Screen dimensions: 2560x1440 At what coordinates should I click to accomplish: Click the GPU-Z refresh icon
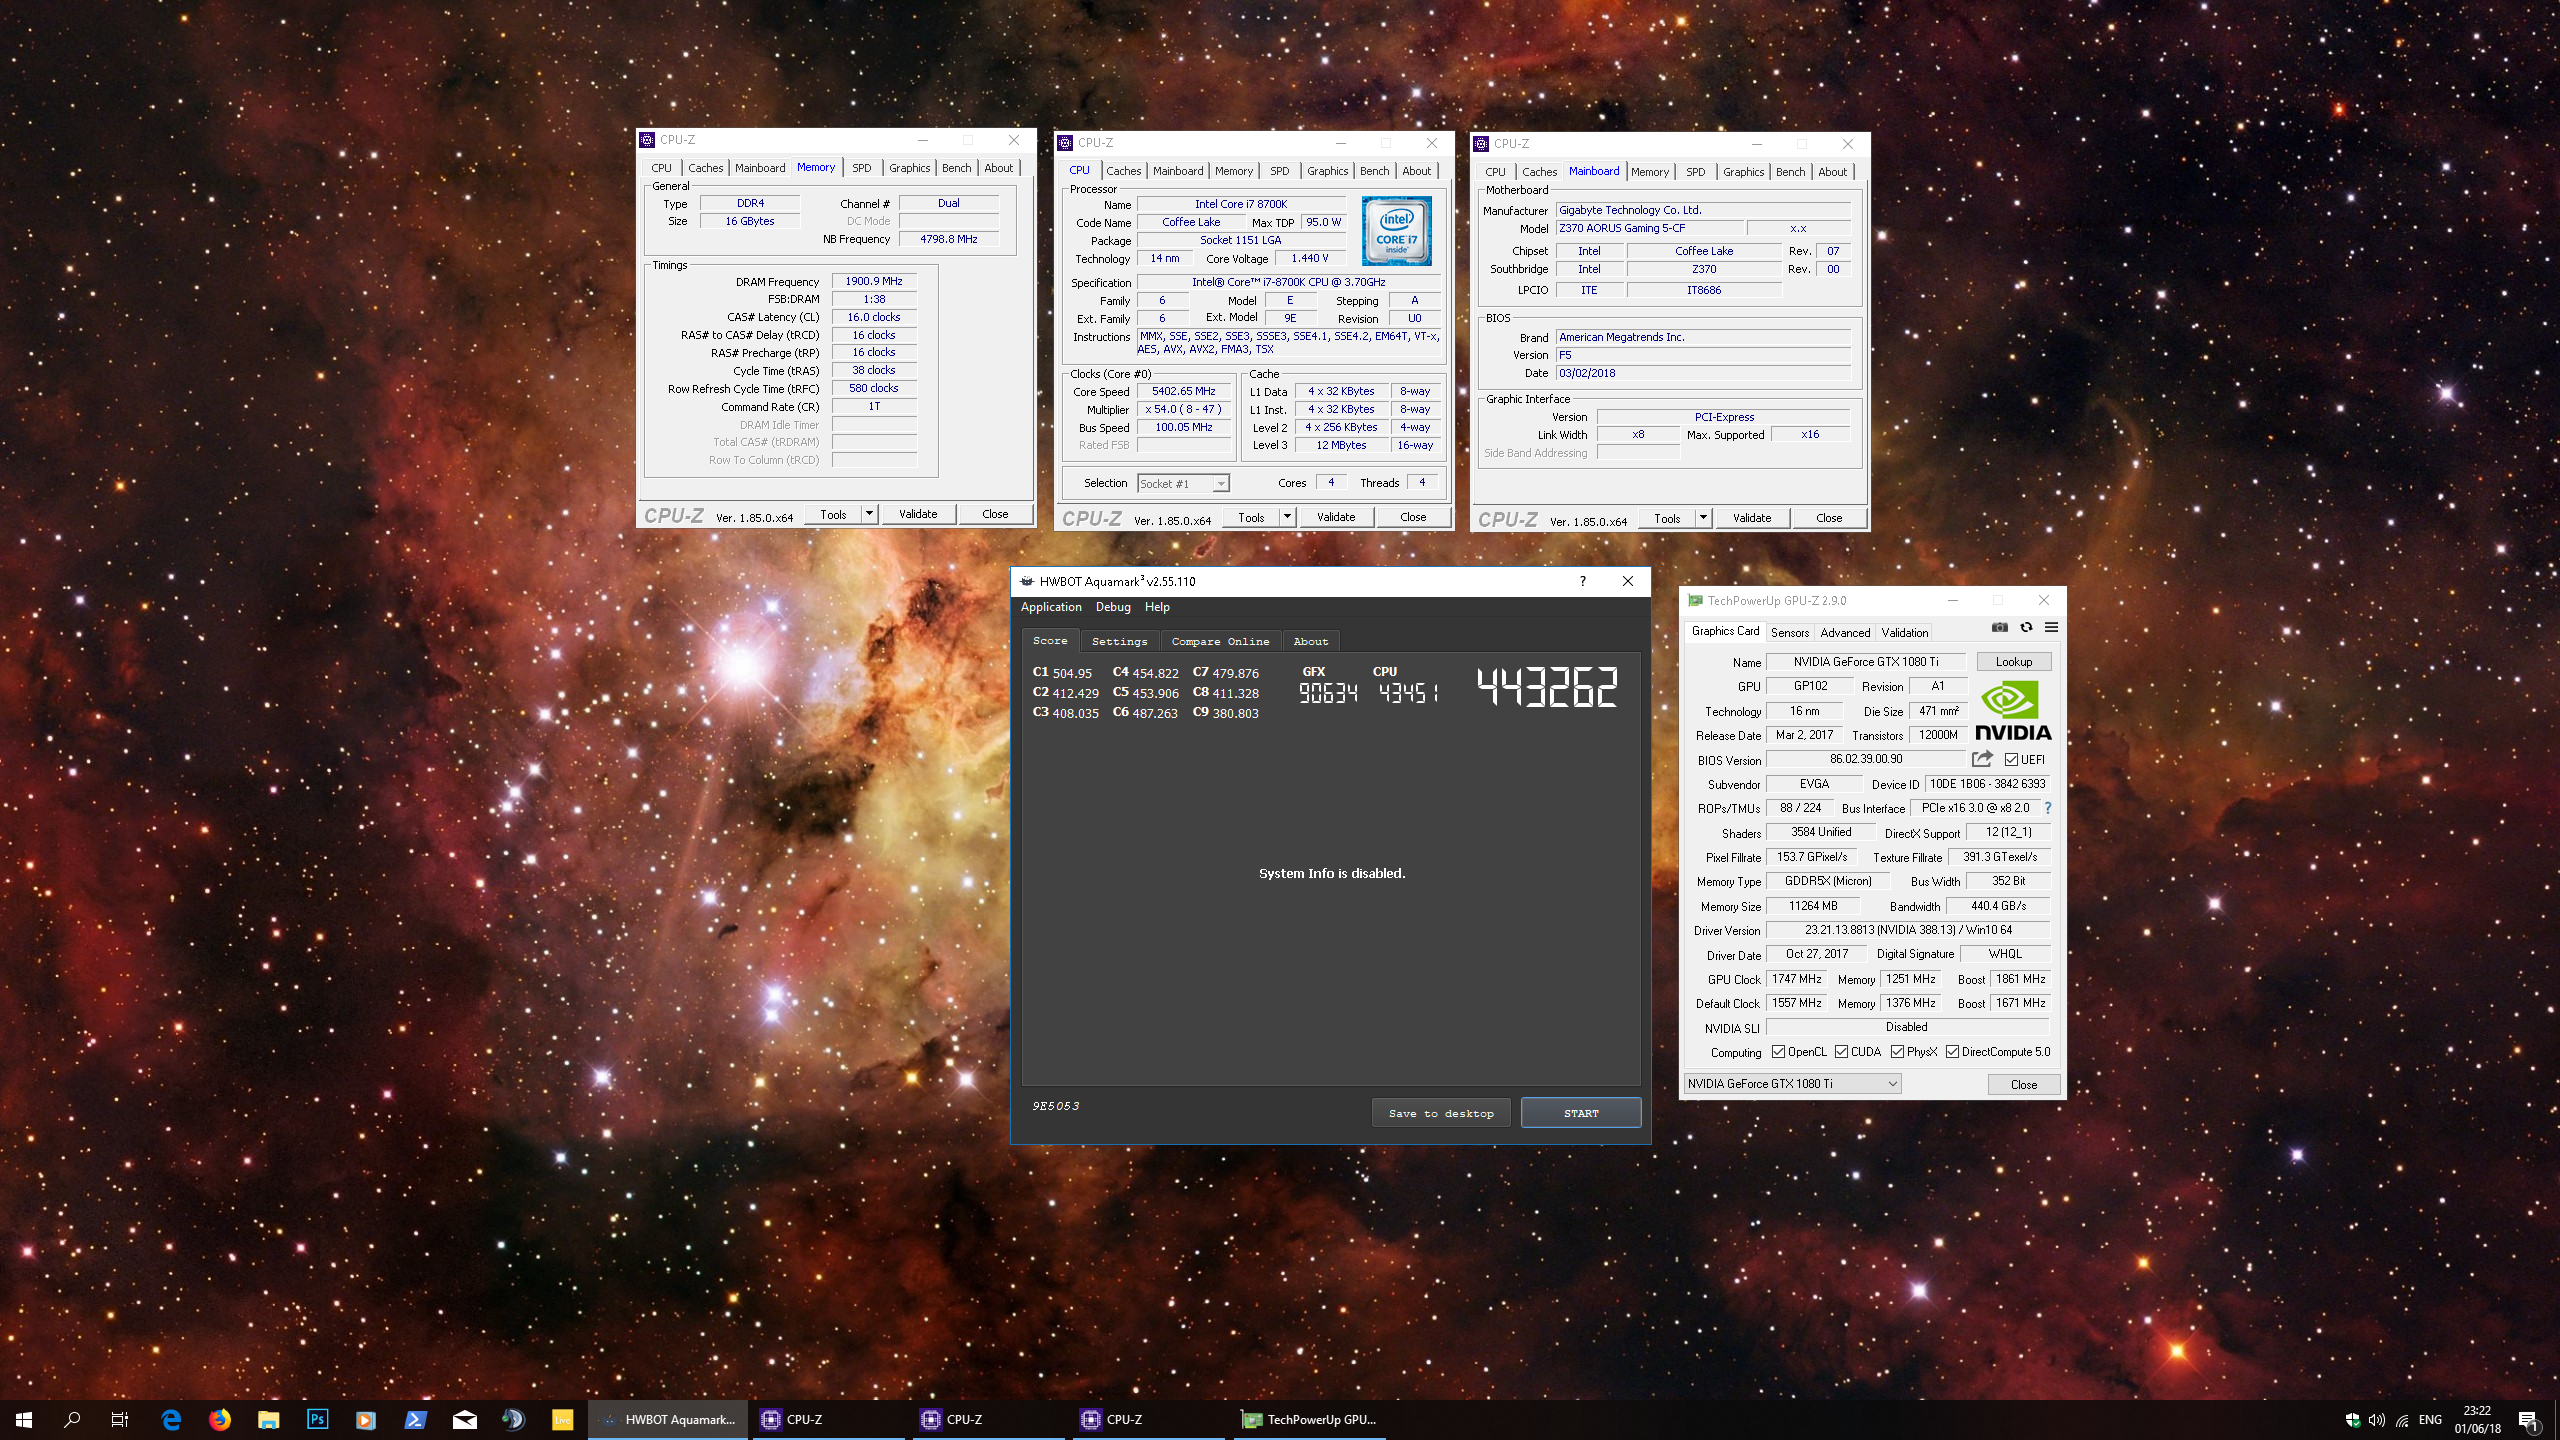[x=2026, y=628]
